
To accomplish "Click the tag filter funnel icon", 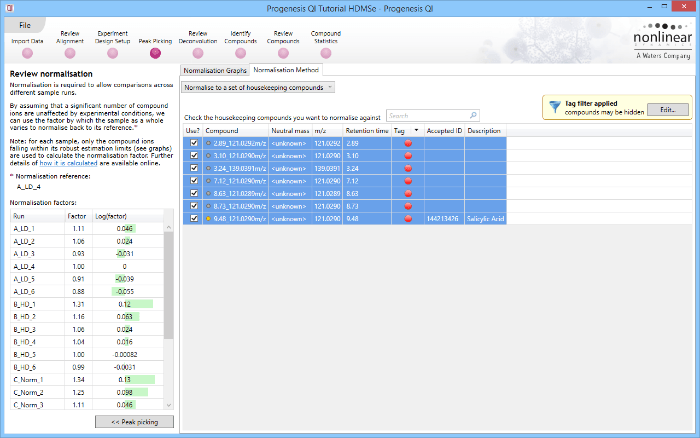I will [554, 107].
